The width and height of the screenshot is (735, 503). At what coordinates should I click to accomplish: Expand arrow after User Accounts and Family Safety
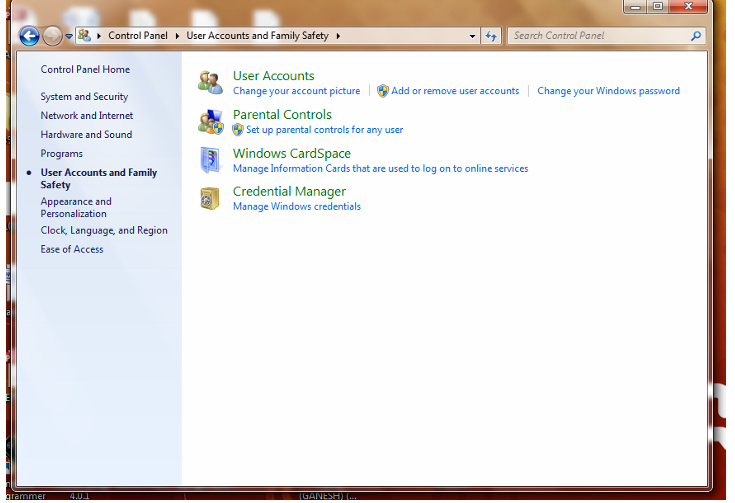(338, 36)
